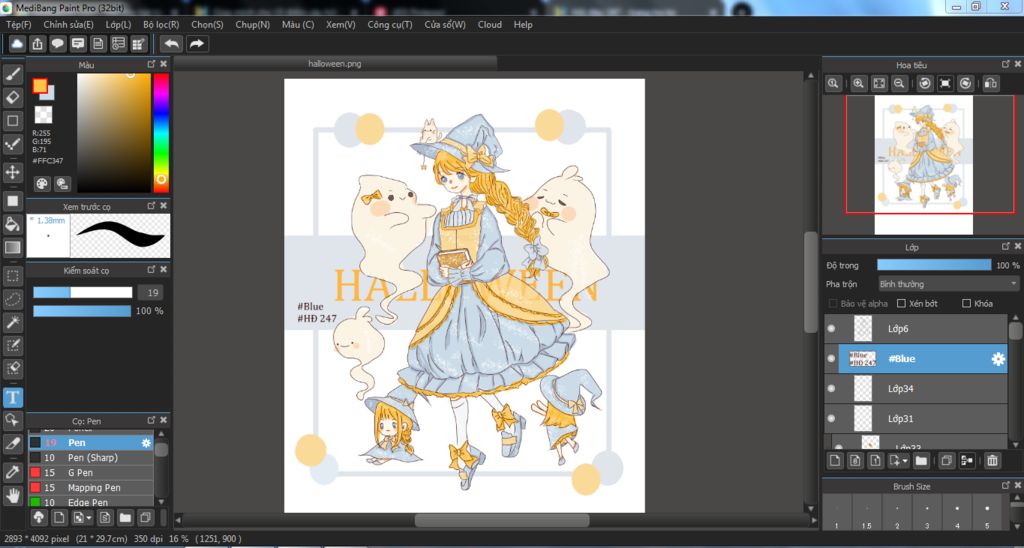The height and width of the screenshot is (548, 1024).
Task: Zoom out using navigator magnifier minus
Action: point(899,83)
